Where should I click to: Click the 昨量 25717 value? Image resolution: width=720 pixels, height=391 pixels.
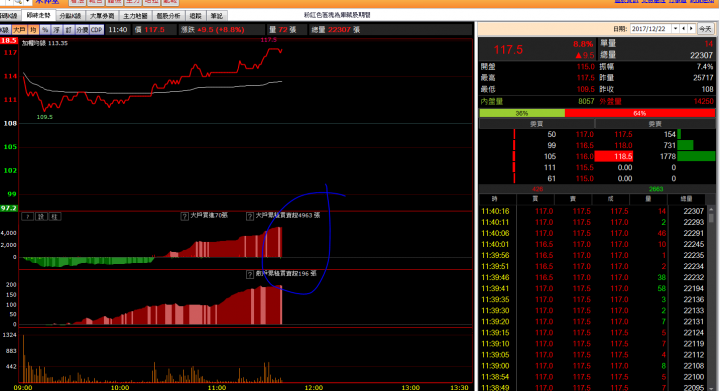(x=703, y=78)
